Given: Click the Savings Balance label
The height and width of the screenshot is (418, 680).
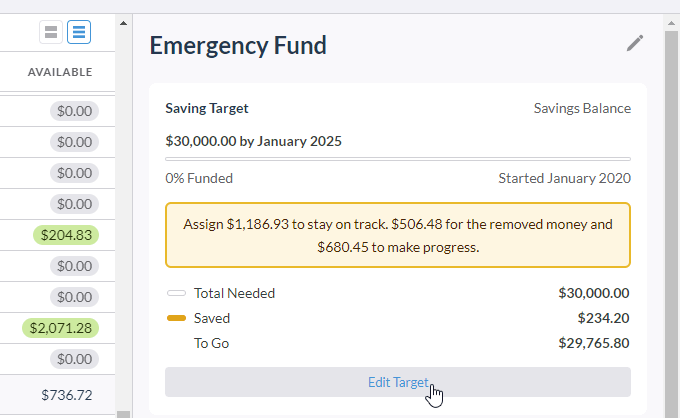Looking at the screenshot, I should 582,108.
